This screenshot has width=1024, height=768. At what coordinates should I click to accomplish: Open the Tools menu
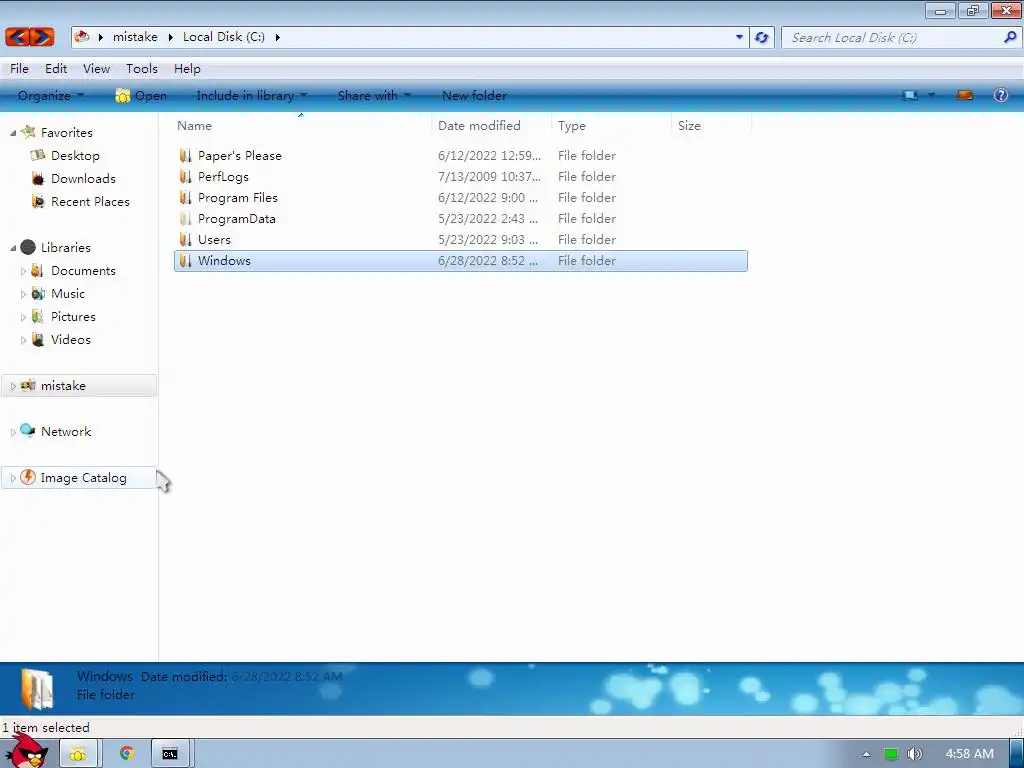pyautogui.click(x=142, y=69)
